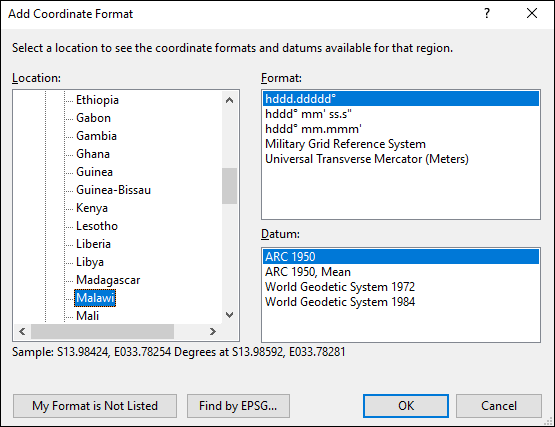This screenshot has width=555, height=427.
Task: Choose Ghana from the Location tree
Action: tap(93, 154)
